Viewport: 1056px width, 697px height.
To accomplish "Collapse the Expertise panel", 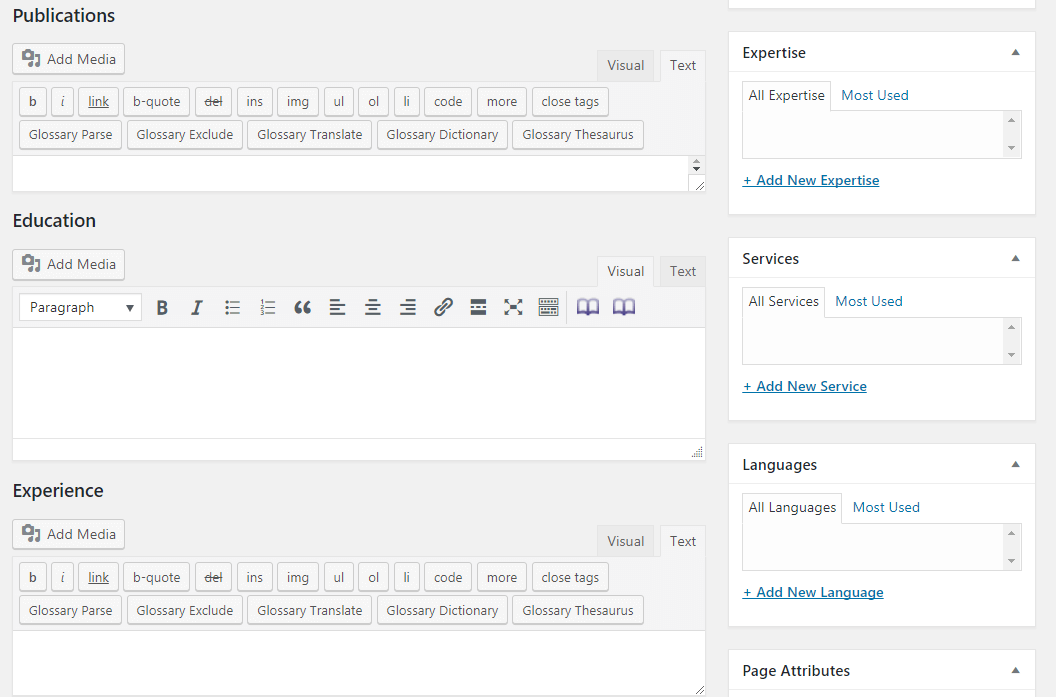I will coord(1015,52).
